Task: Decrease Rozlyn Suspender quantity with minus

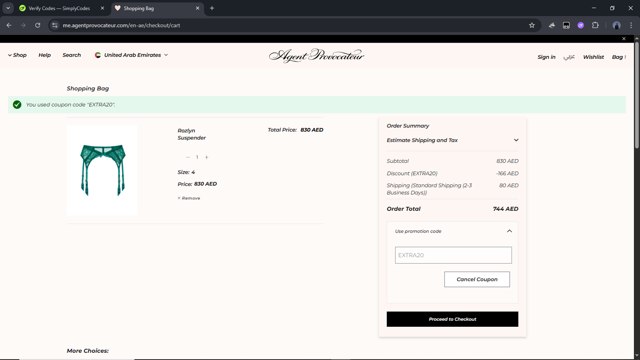Action: coord(188,157)
